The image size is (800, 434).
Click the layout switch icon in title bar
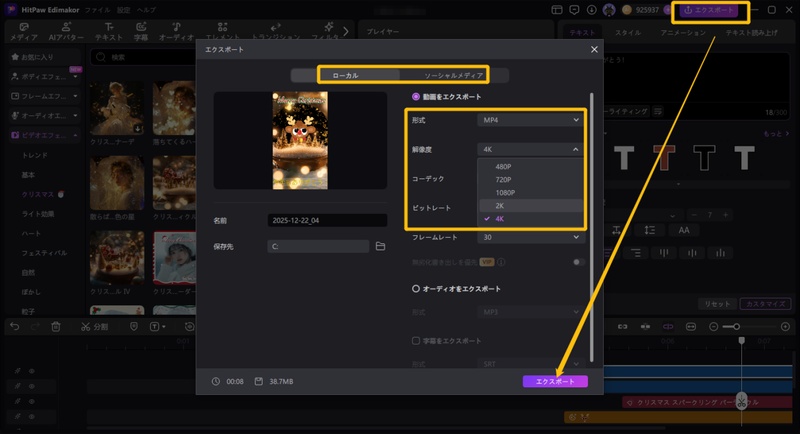point(557,10)
